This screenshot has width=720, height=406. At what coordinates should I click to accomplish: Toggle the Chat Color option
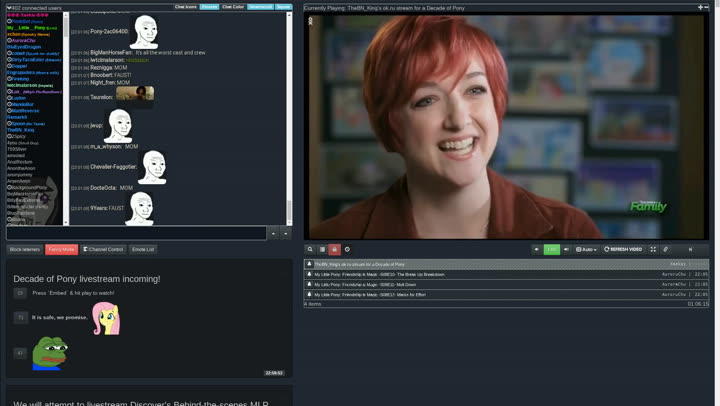tap(233, 7)
